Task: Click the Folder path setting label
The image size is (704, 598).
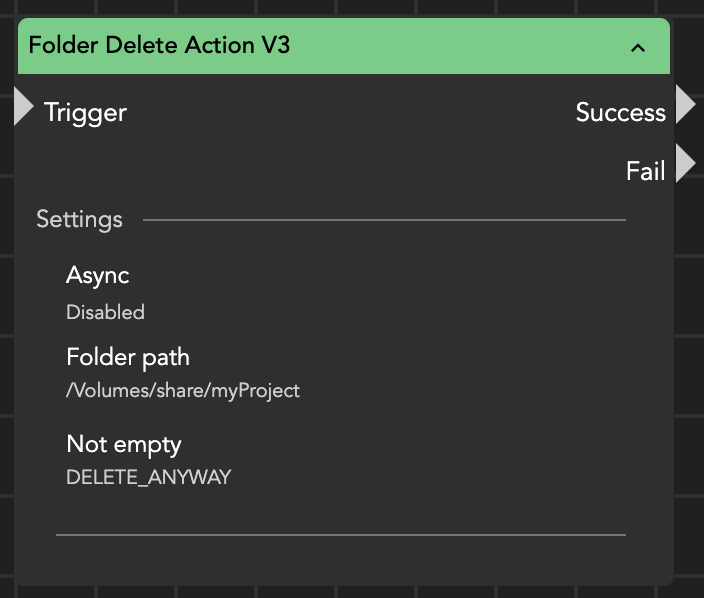Action: [x=127, y=357]
